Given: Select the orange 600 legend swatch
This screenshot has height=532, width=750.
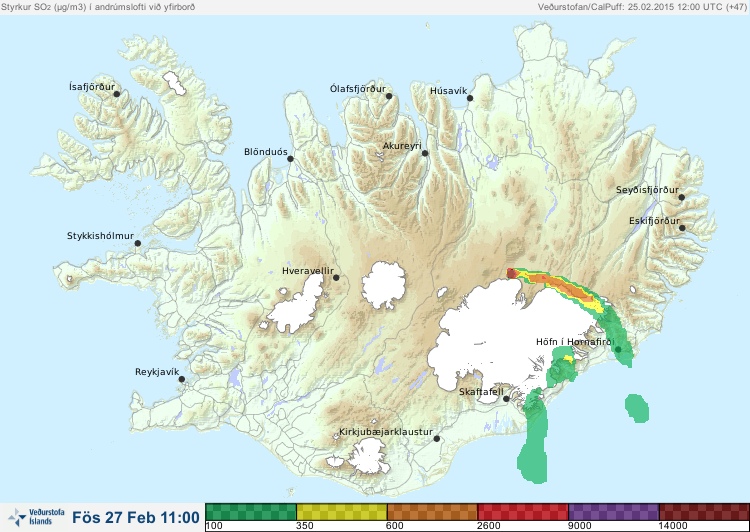Looking at the screenshot, I should click(432, 512).
